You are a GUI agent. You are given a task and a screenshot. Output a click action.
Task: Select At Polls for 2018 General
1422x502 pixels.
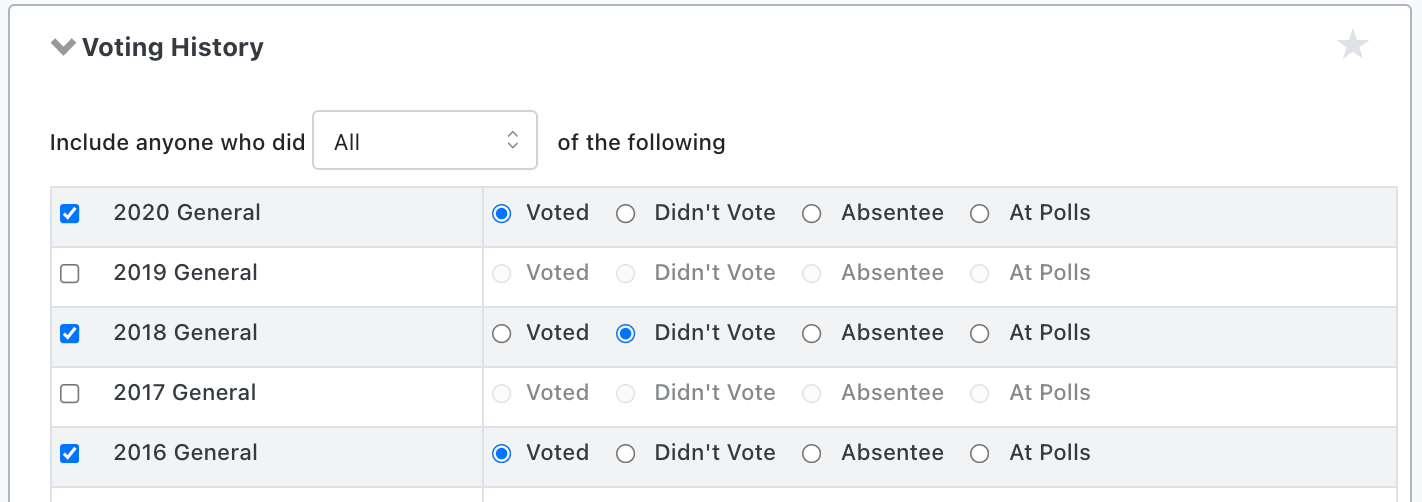point(980,333)
